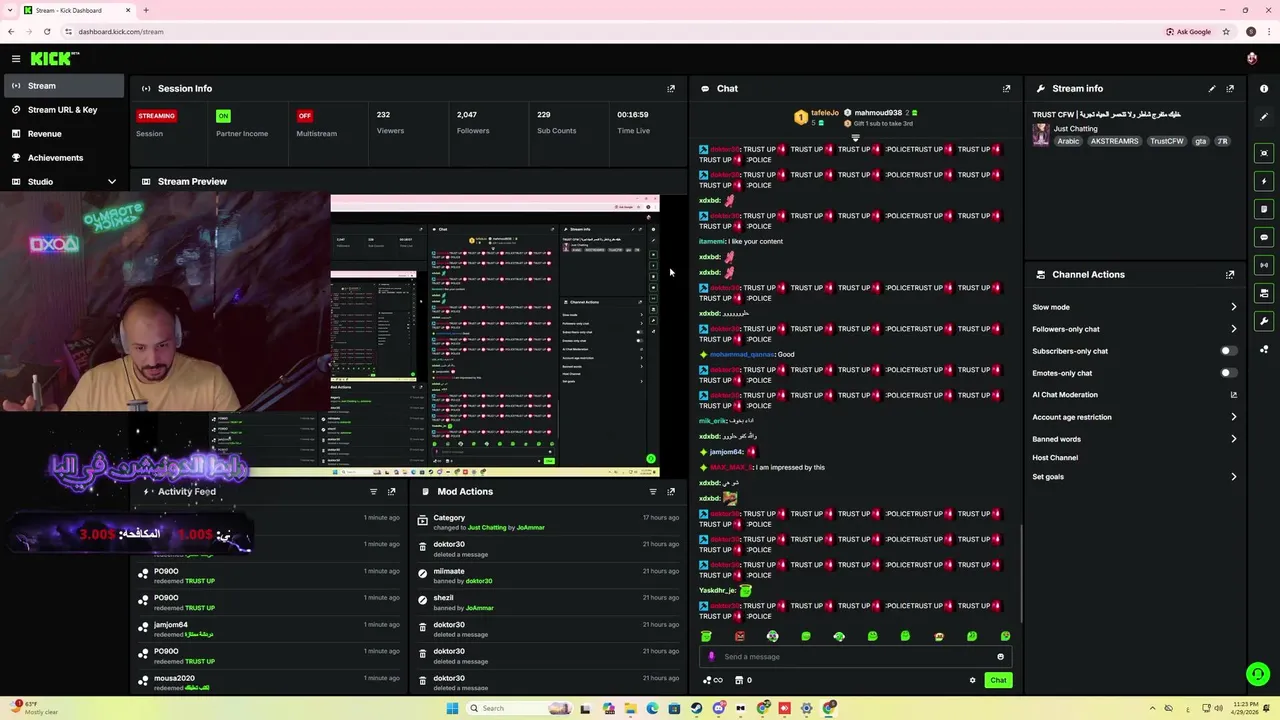Click the AKSTREAMRS stream tag

click(1115, 141)
